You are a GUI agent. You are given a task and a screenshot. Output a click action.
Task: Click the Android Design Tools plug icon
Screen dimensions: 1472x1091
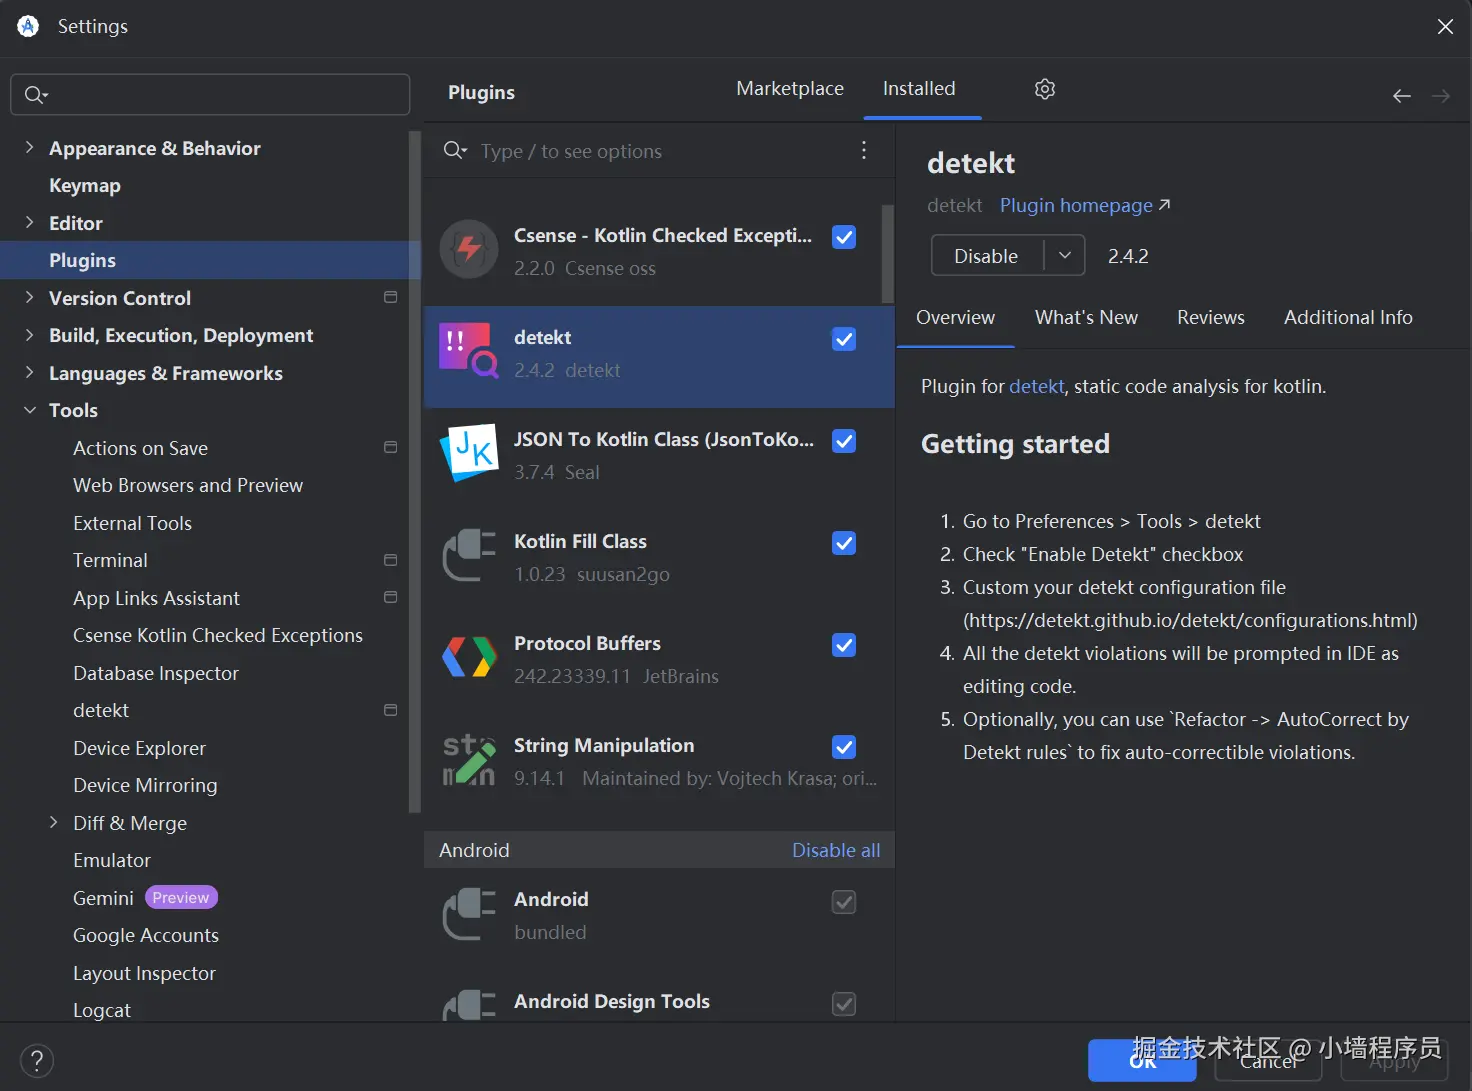469,1005
